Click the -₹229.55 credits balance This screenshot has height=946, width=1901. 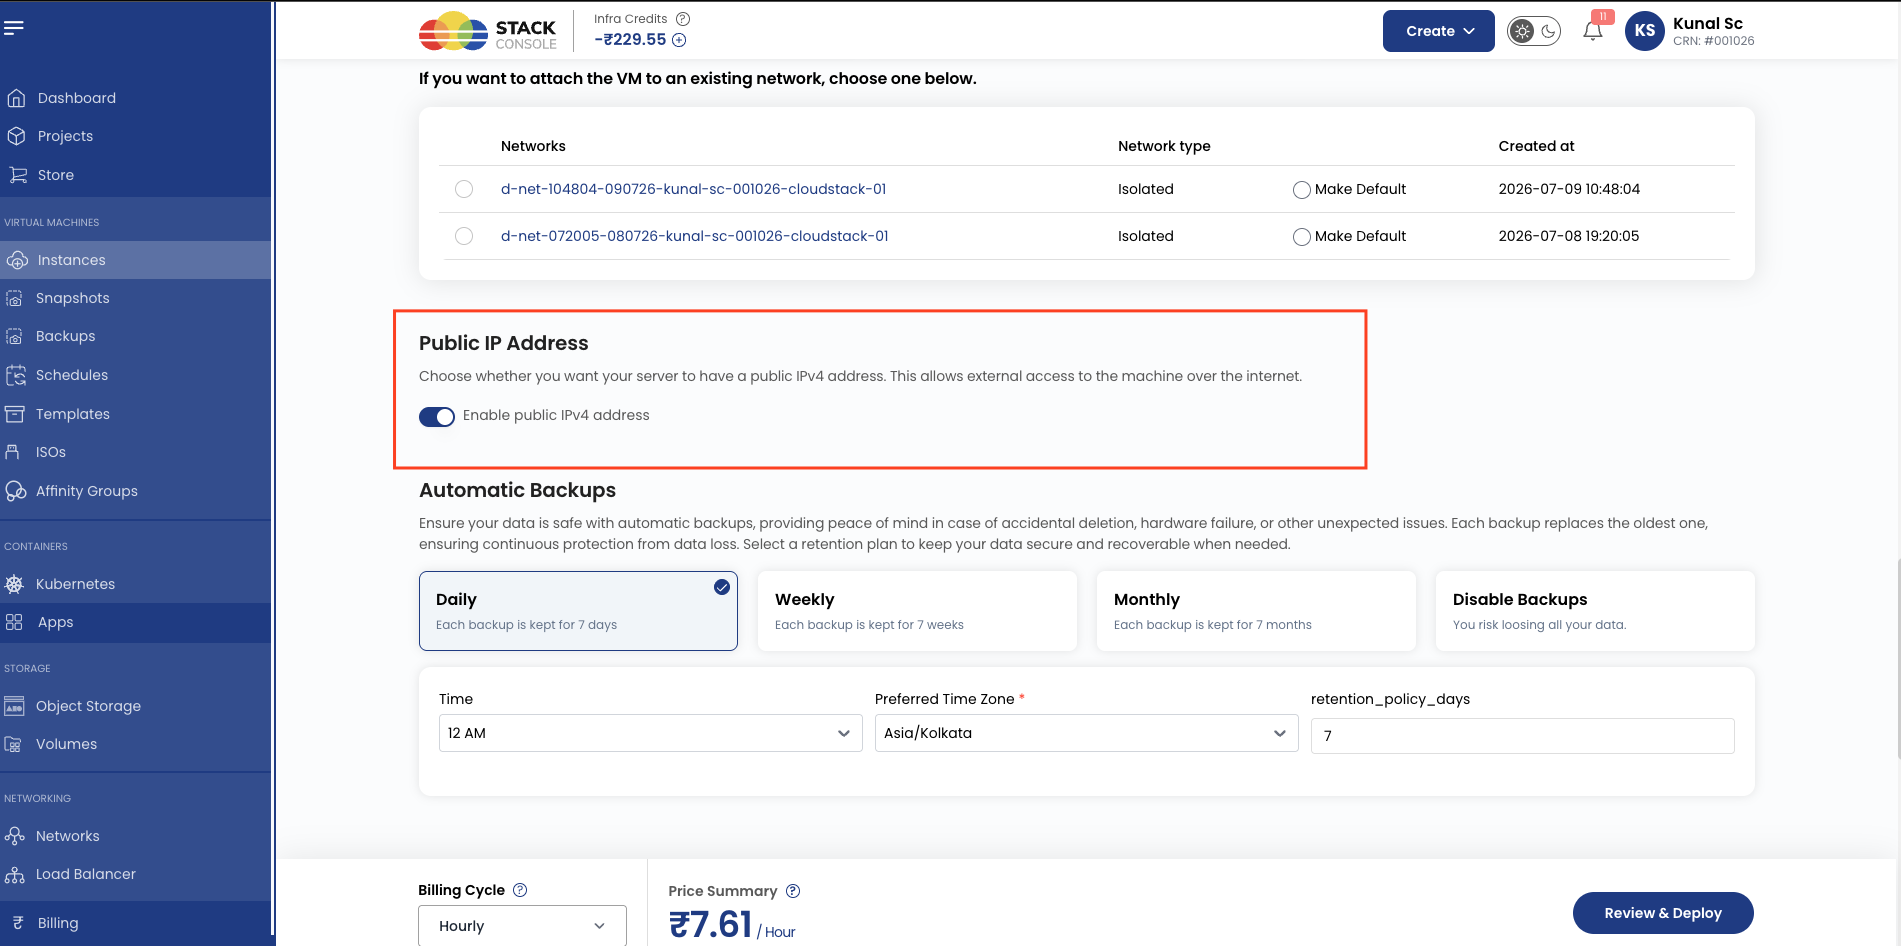(x=630, y=40)
